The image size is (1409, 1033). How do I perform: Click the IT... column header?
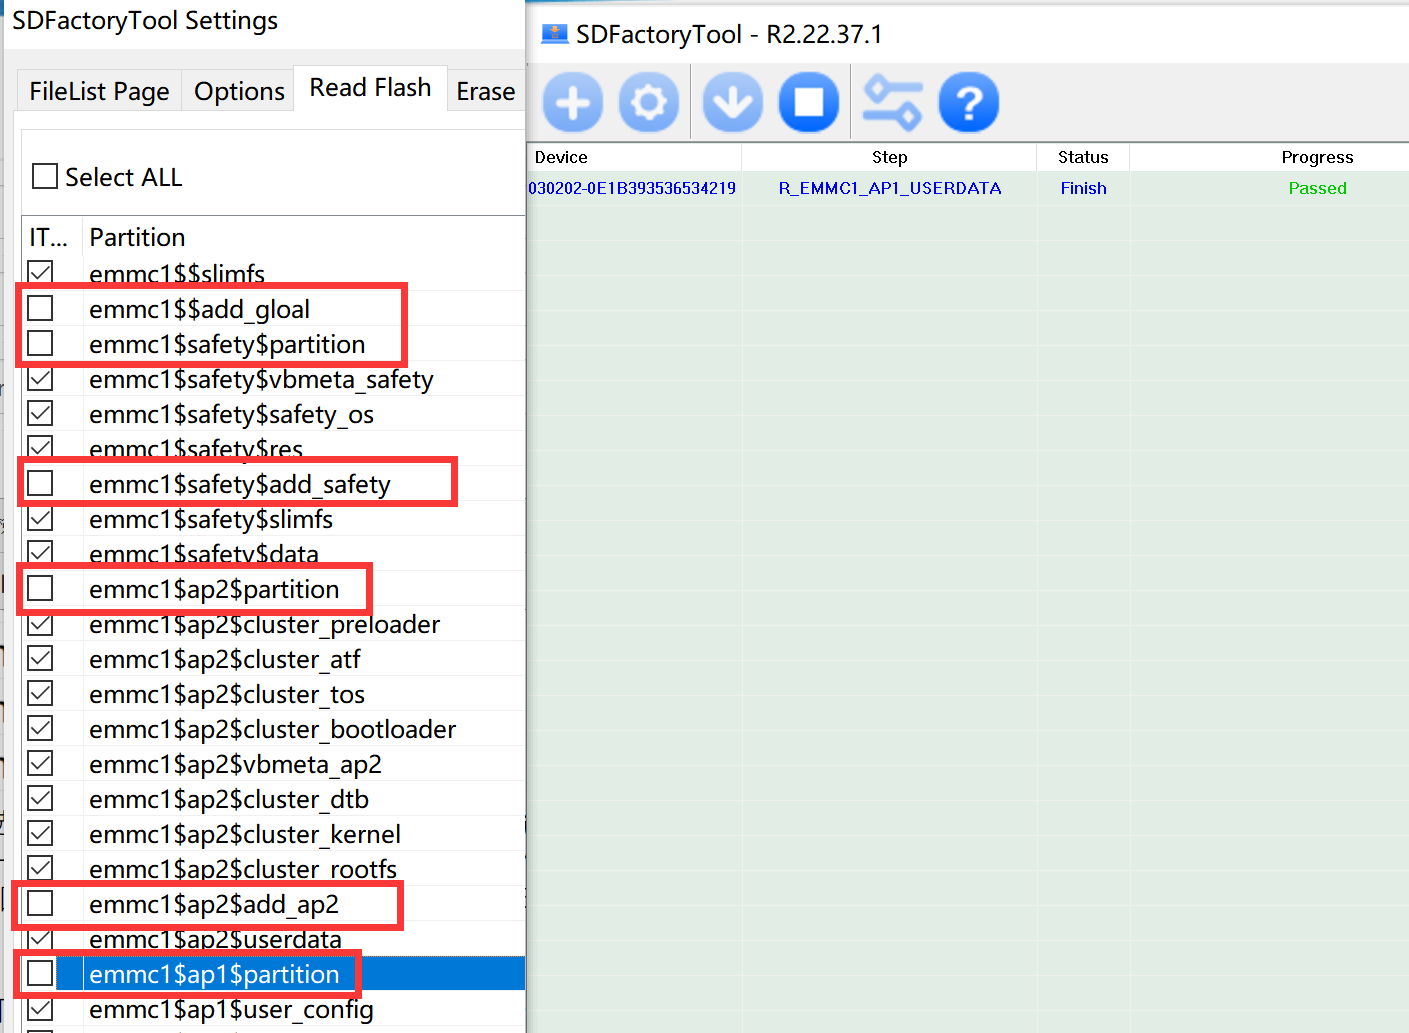click(48, 237)
